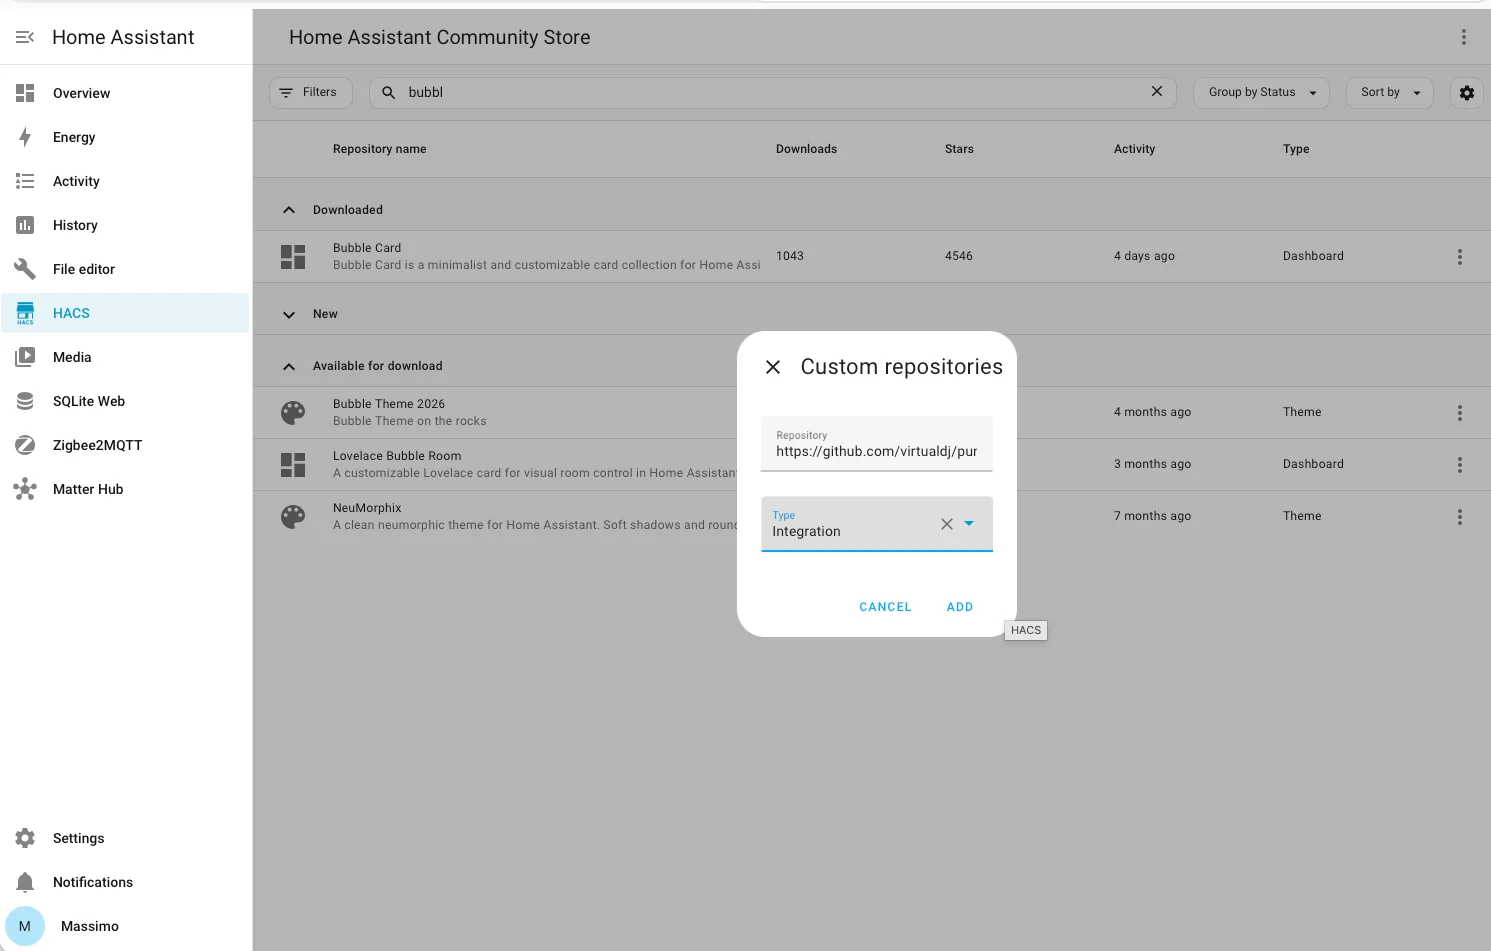Image resolution: width=1491 pixels, height=951 pixels.
Task: Open the Bubble Card repository row
Action: point(871,257)
